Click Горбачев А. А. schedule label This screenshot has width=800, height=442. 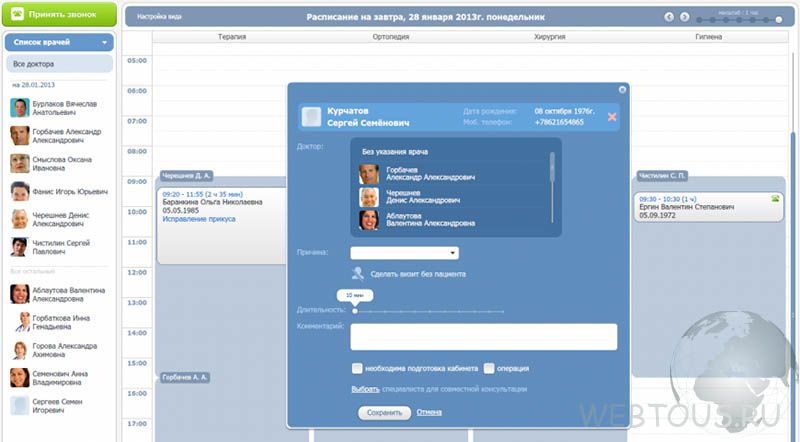point(185,378)
